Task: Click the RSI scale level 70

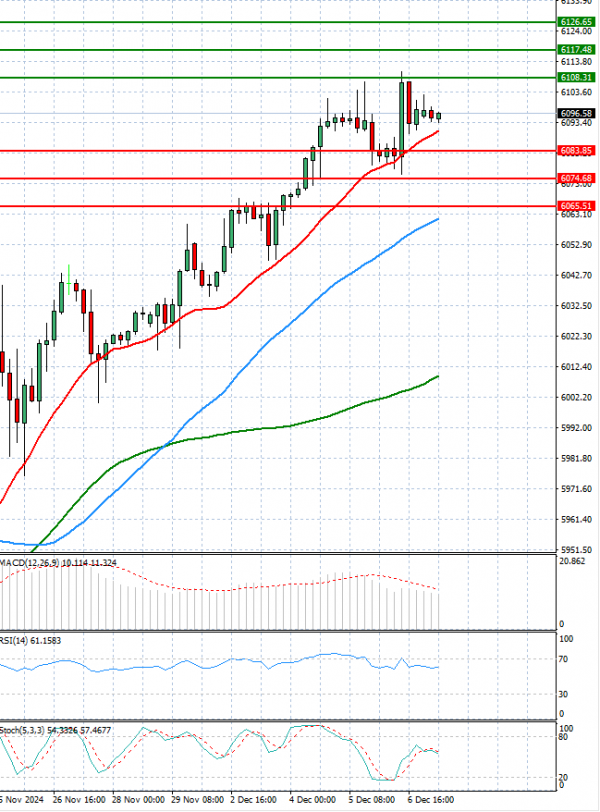Action: pos(563,660)
